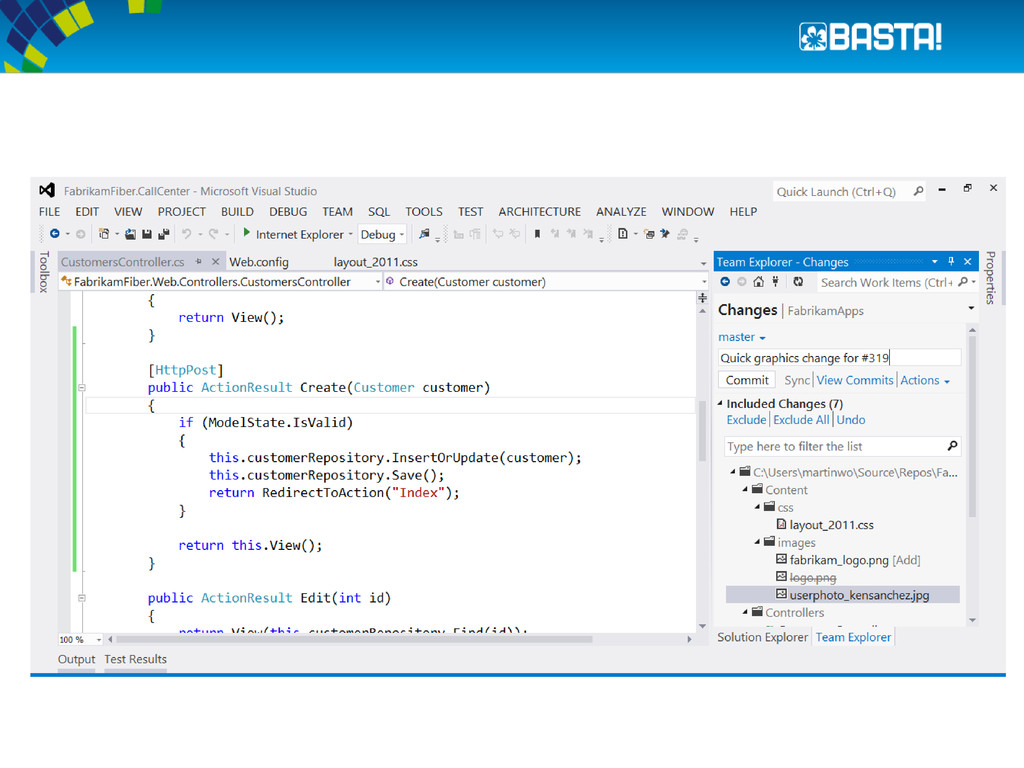
Task: Collapse the Included Changes section
Action: (x=720, y=403)
